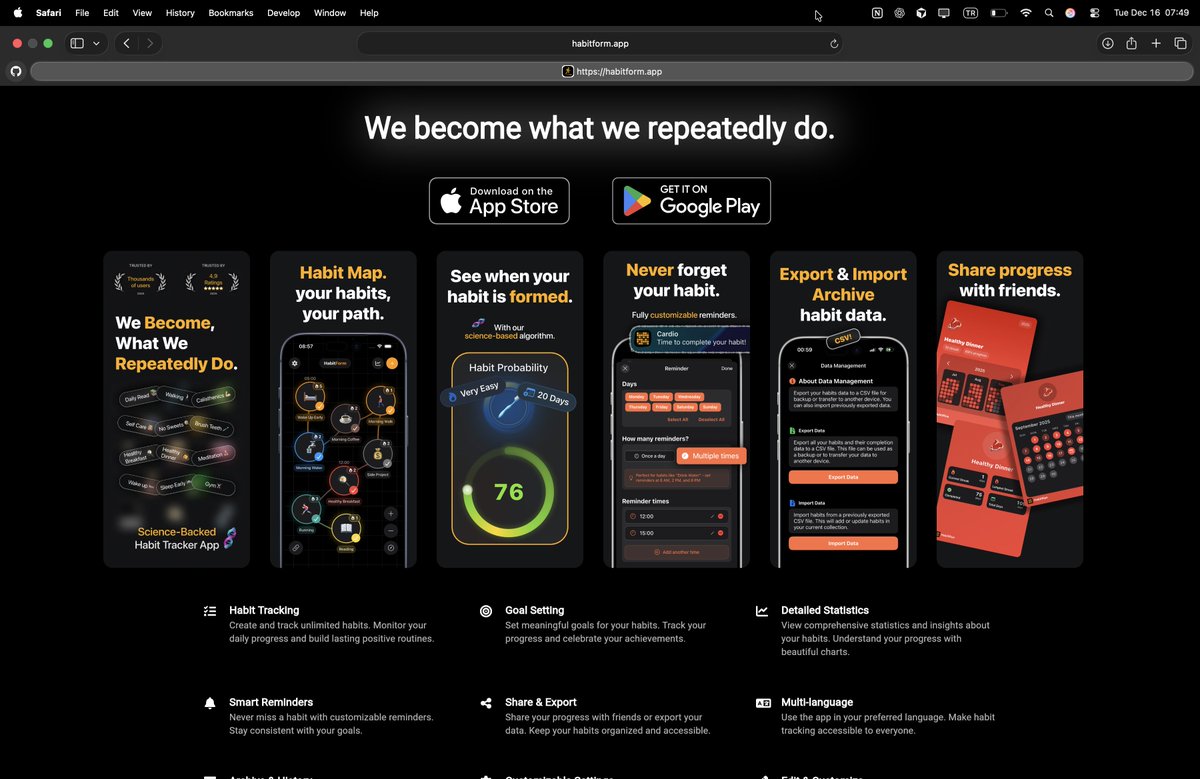
Task: Open the Share progress with friends screenshot
Action: point(1009,409)
